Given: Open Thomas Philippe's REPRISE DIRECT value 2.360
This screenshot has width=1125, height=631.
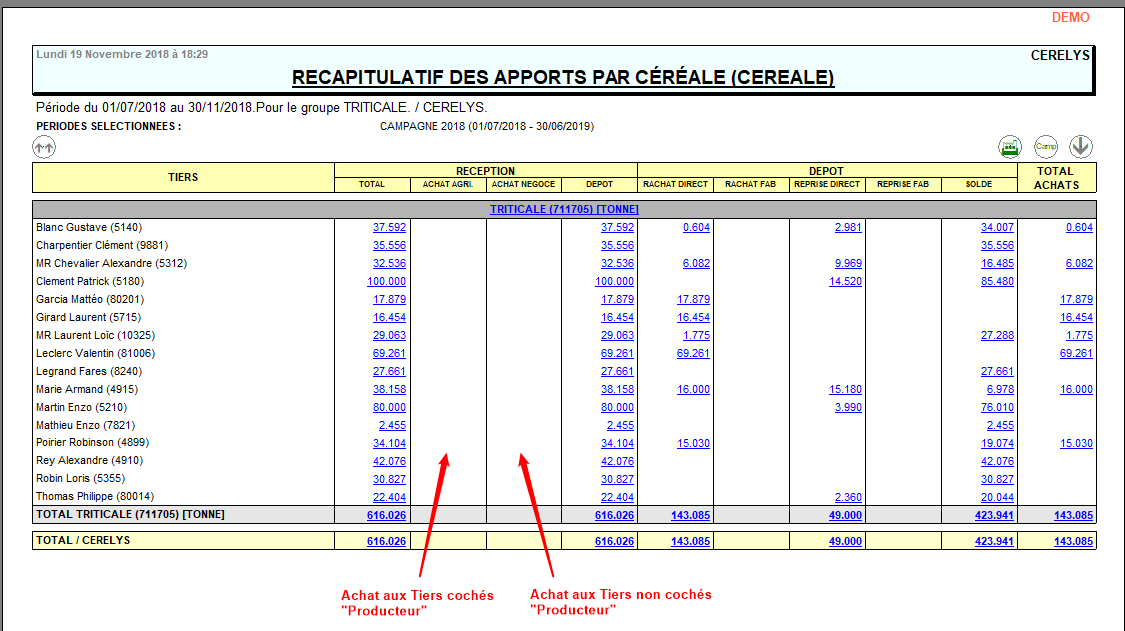Looking at the screenshot, I should click(x=848, y=497).
